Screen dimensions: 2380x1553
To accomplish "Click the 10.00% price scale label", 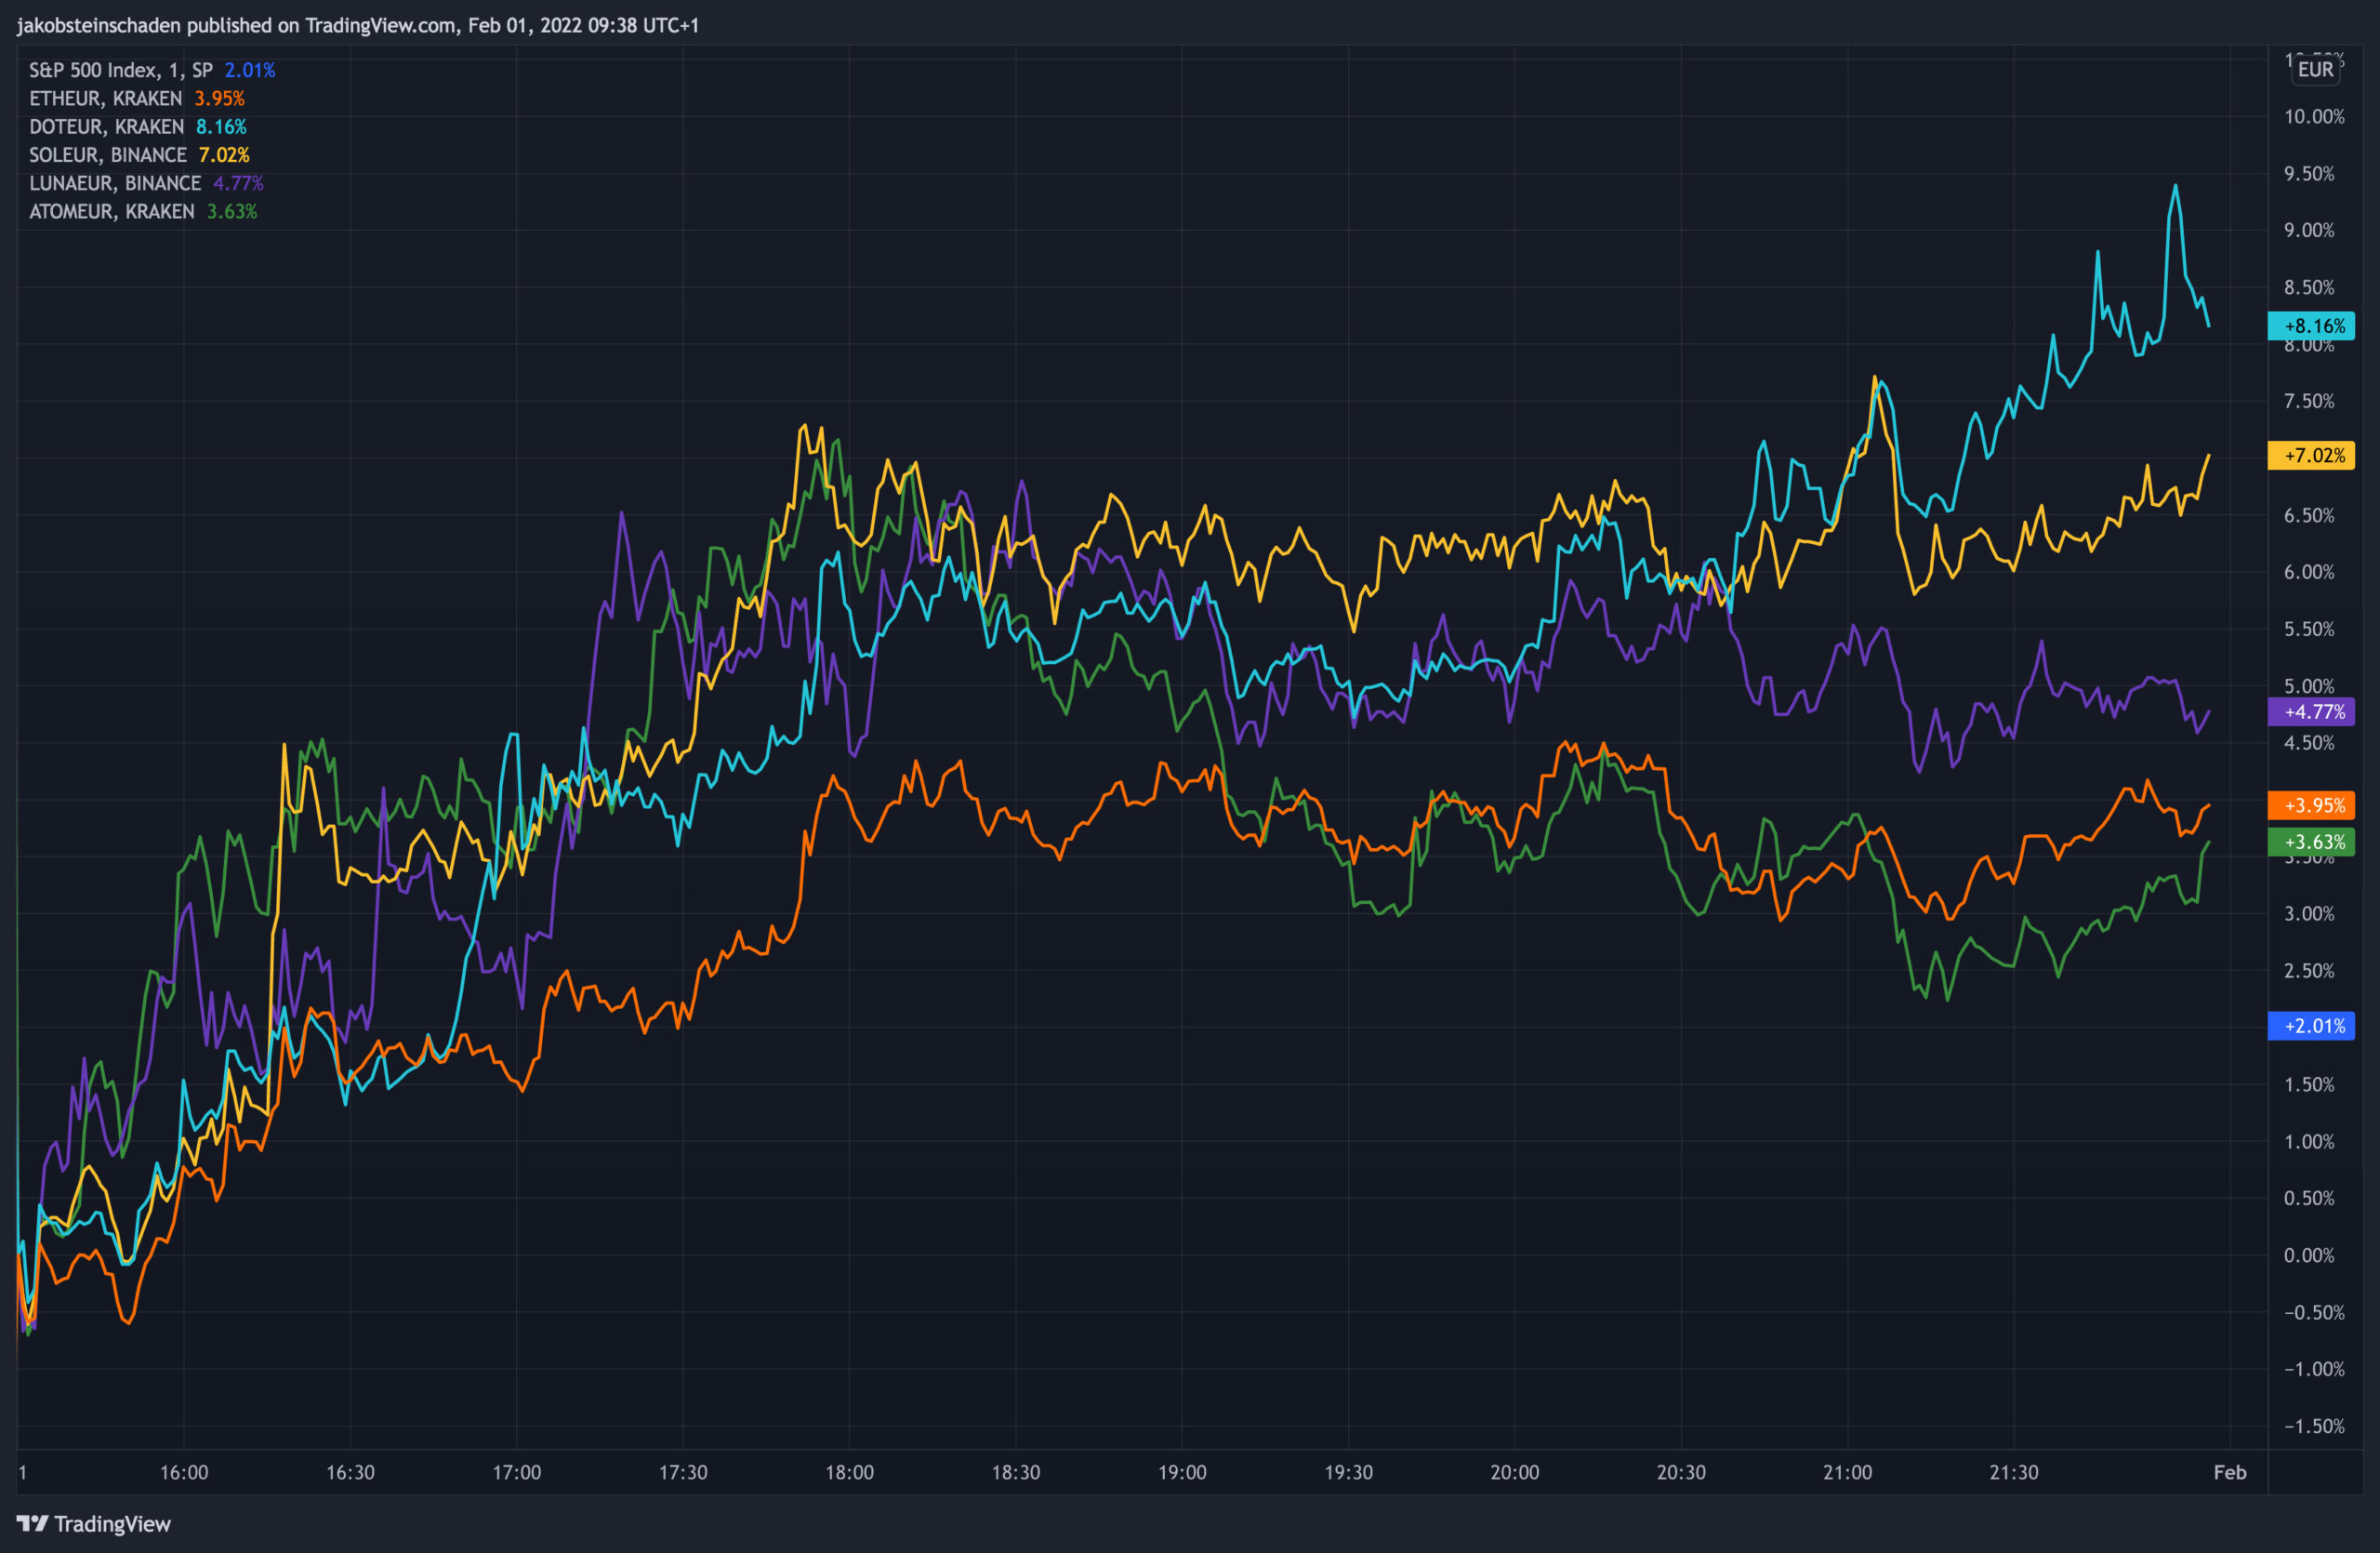I will [2313, 116].
